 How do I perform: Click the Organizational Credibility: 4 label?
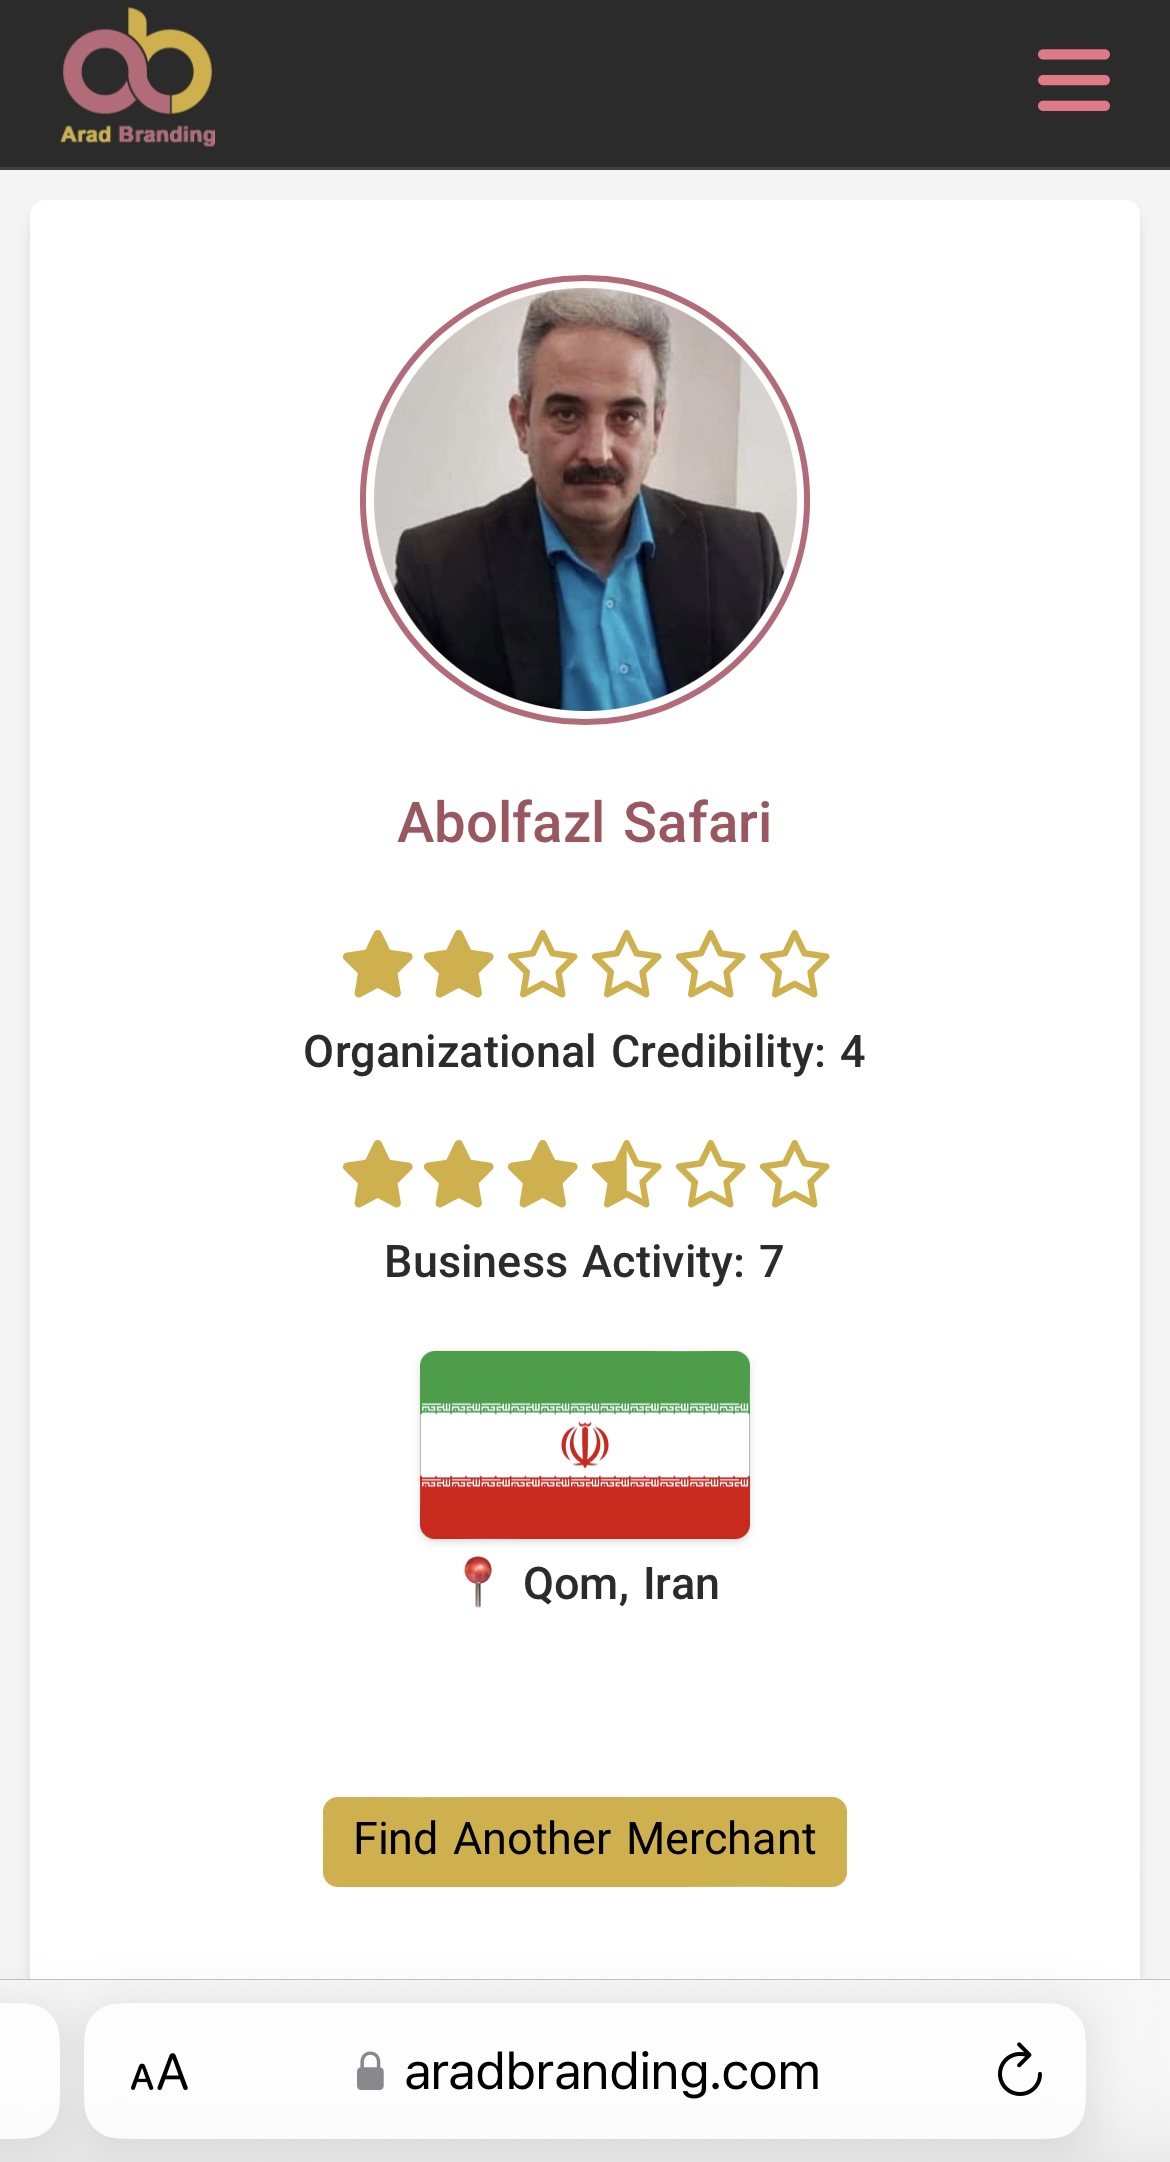click(x=585, y=1052)
